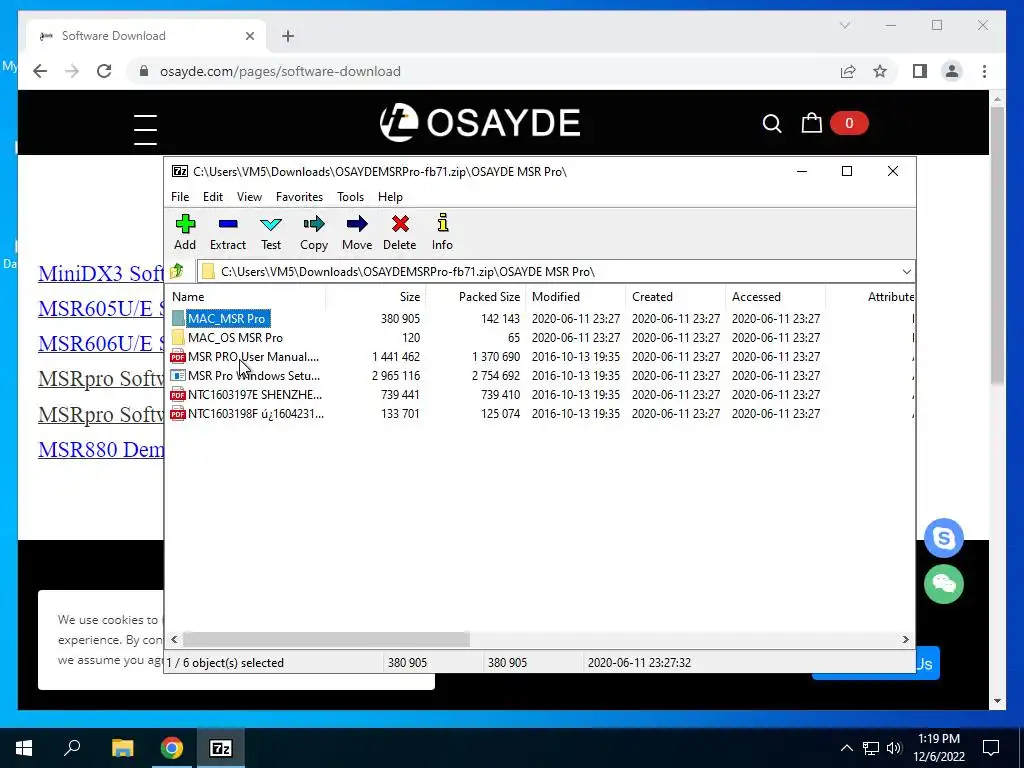This screenshot has width=1024, height=768.
Task: Sort by the Packed Size column
Action: point(475,296)
